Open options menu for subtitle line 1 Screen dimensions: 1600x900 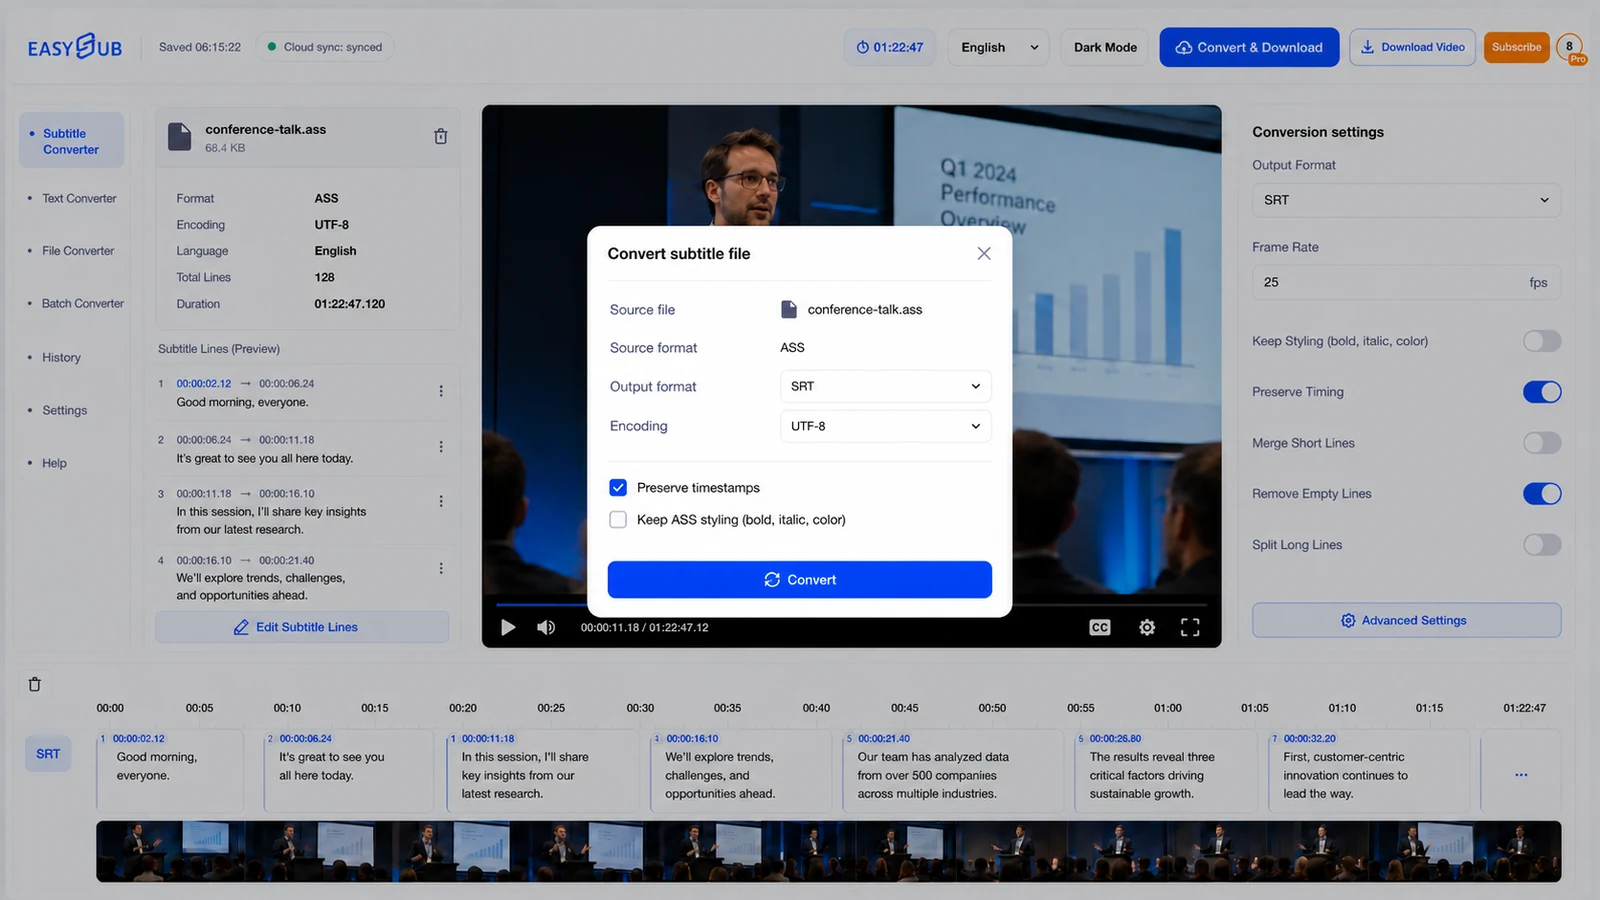(441, 391)
